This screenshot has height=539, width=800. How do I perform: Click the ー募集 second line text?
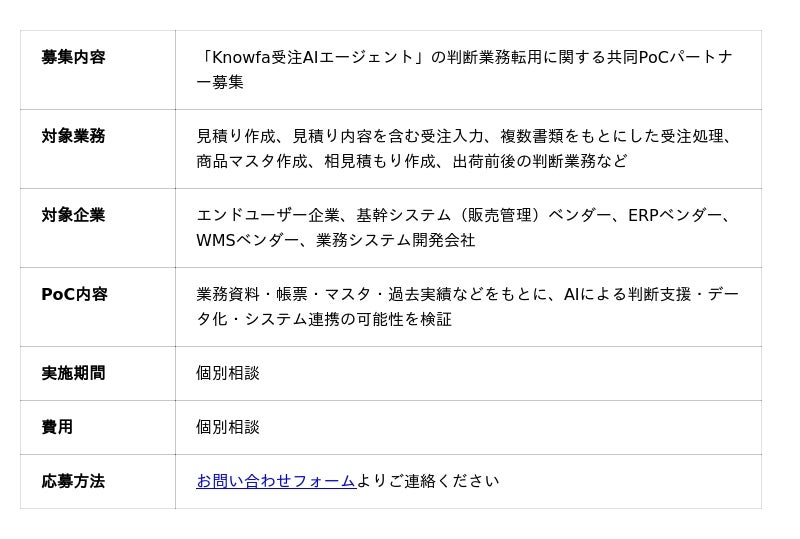pos(220,82)
